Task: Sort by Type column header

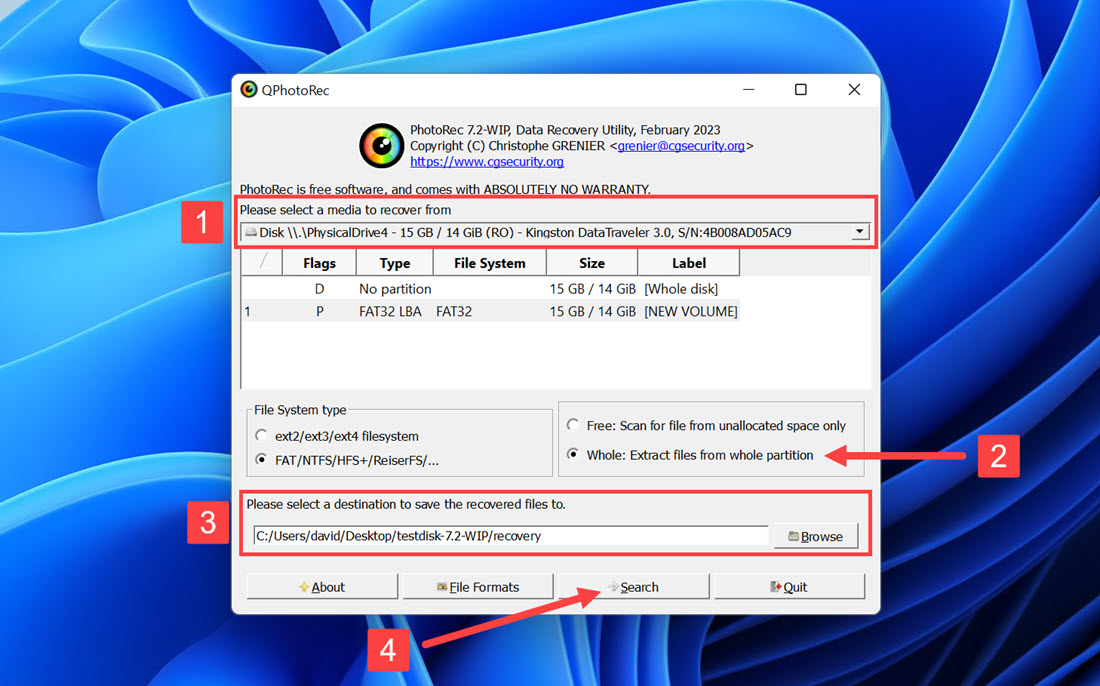Action: pos(395,263)
